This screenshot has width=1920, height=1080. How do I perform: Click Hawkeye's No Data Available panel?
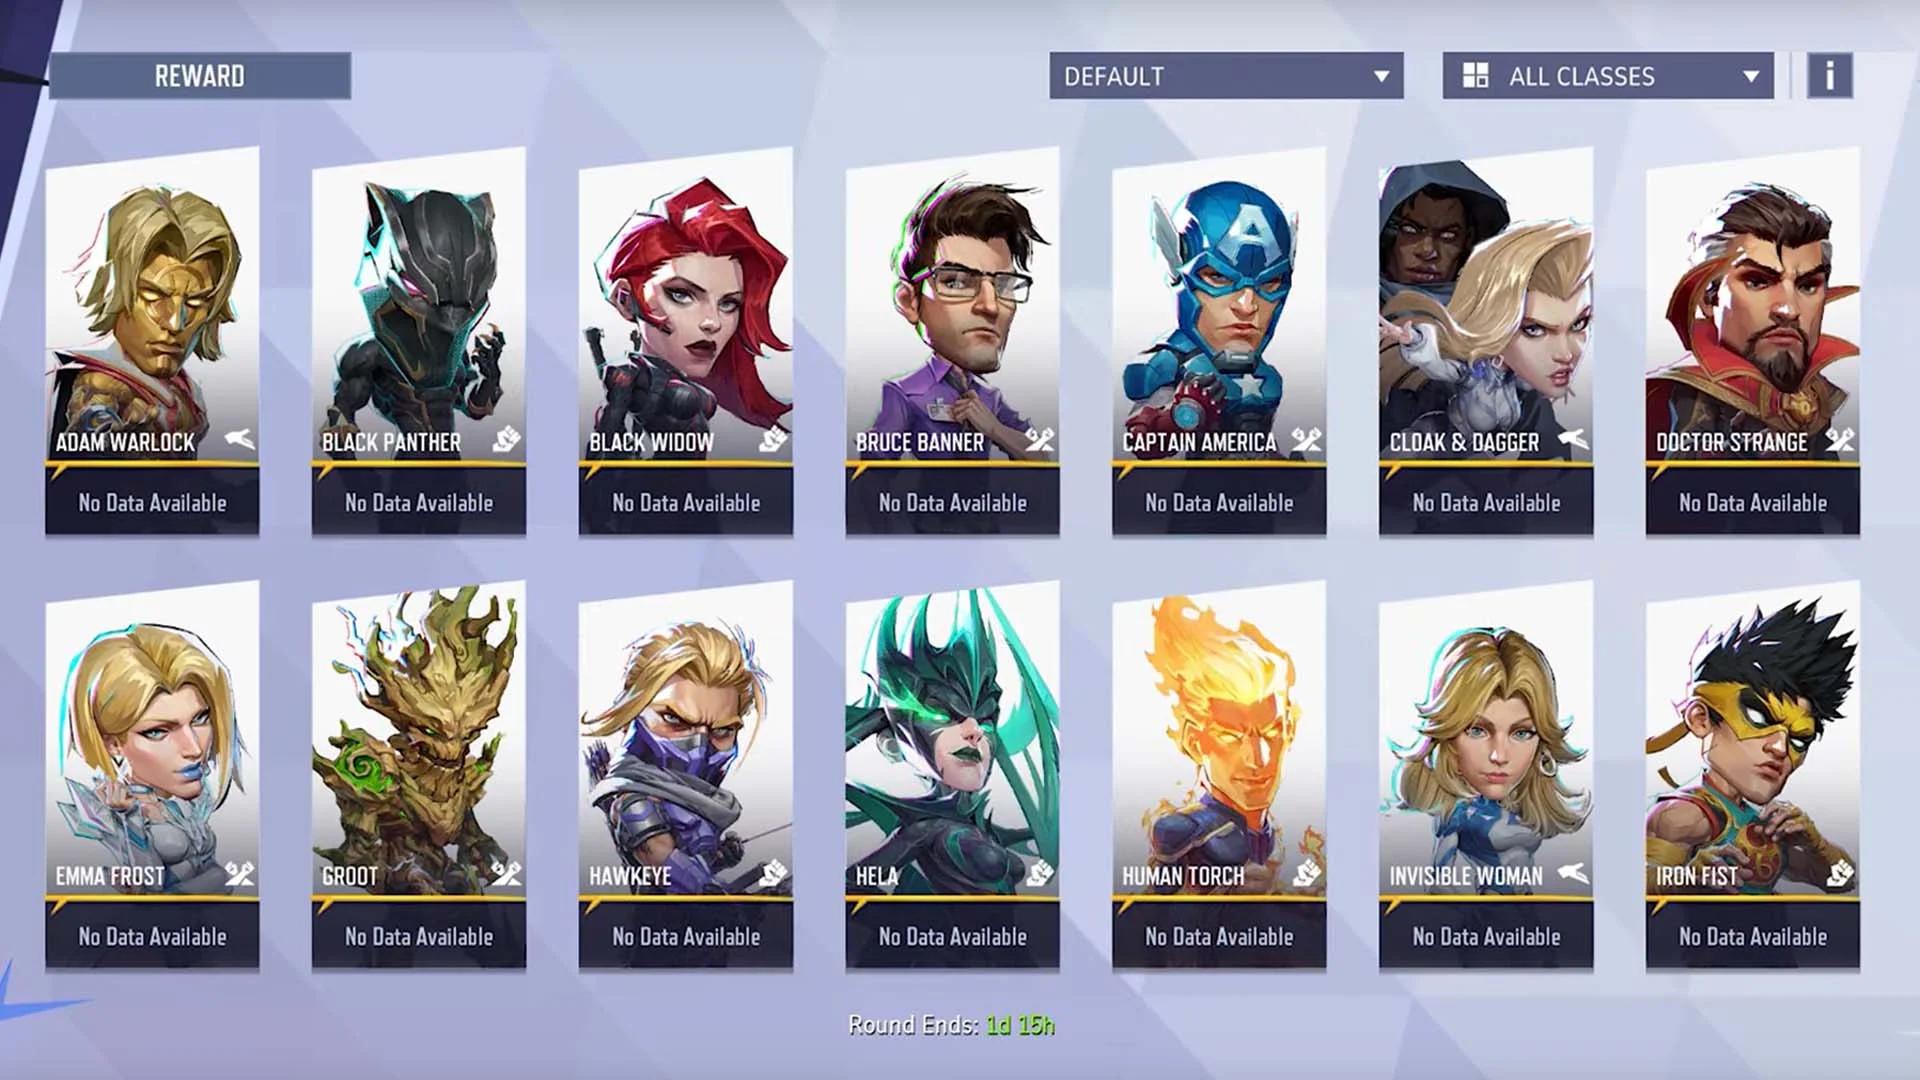click(x=685, y=936)
